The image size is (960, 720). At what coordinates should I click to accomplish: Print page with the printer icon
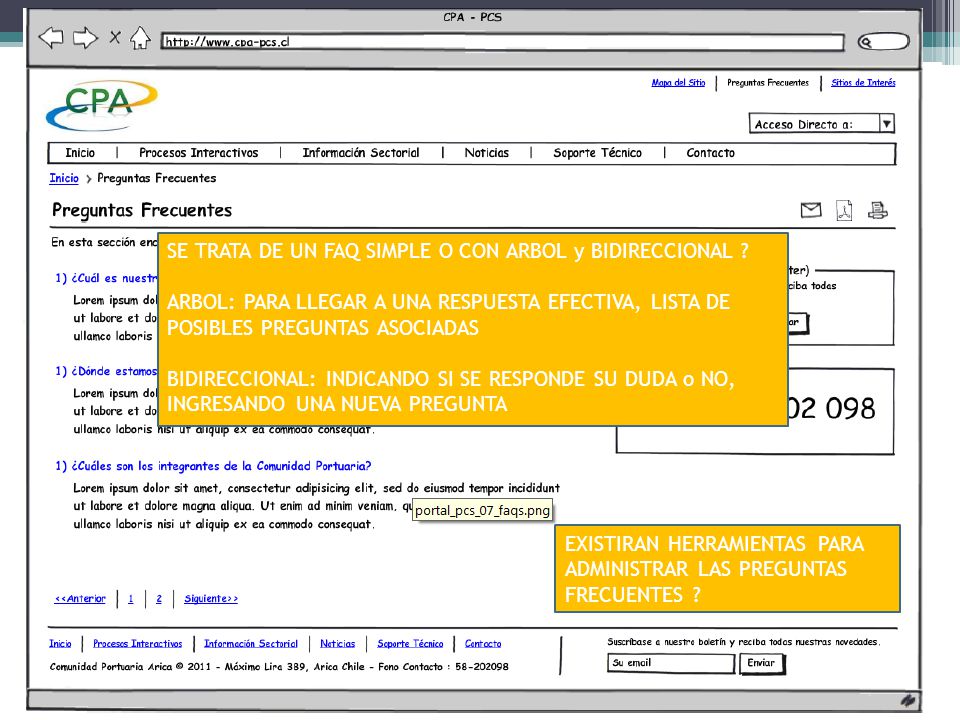point(877,211)
